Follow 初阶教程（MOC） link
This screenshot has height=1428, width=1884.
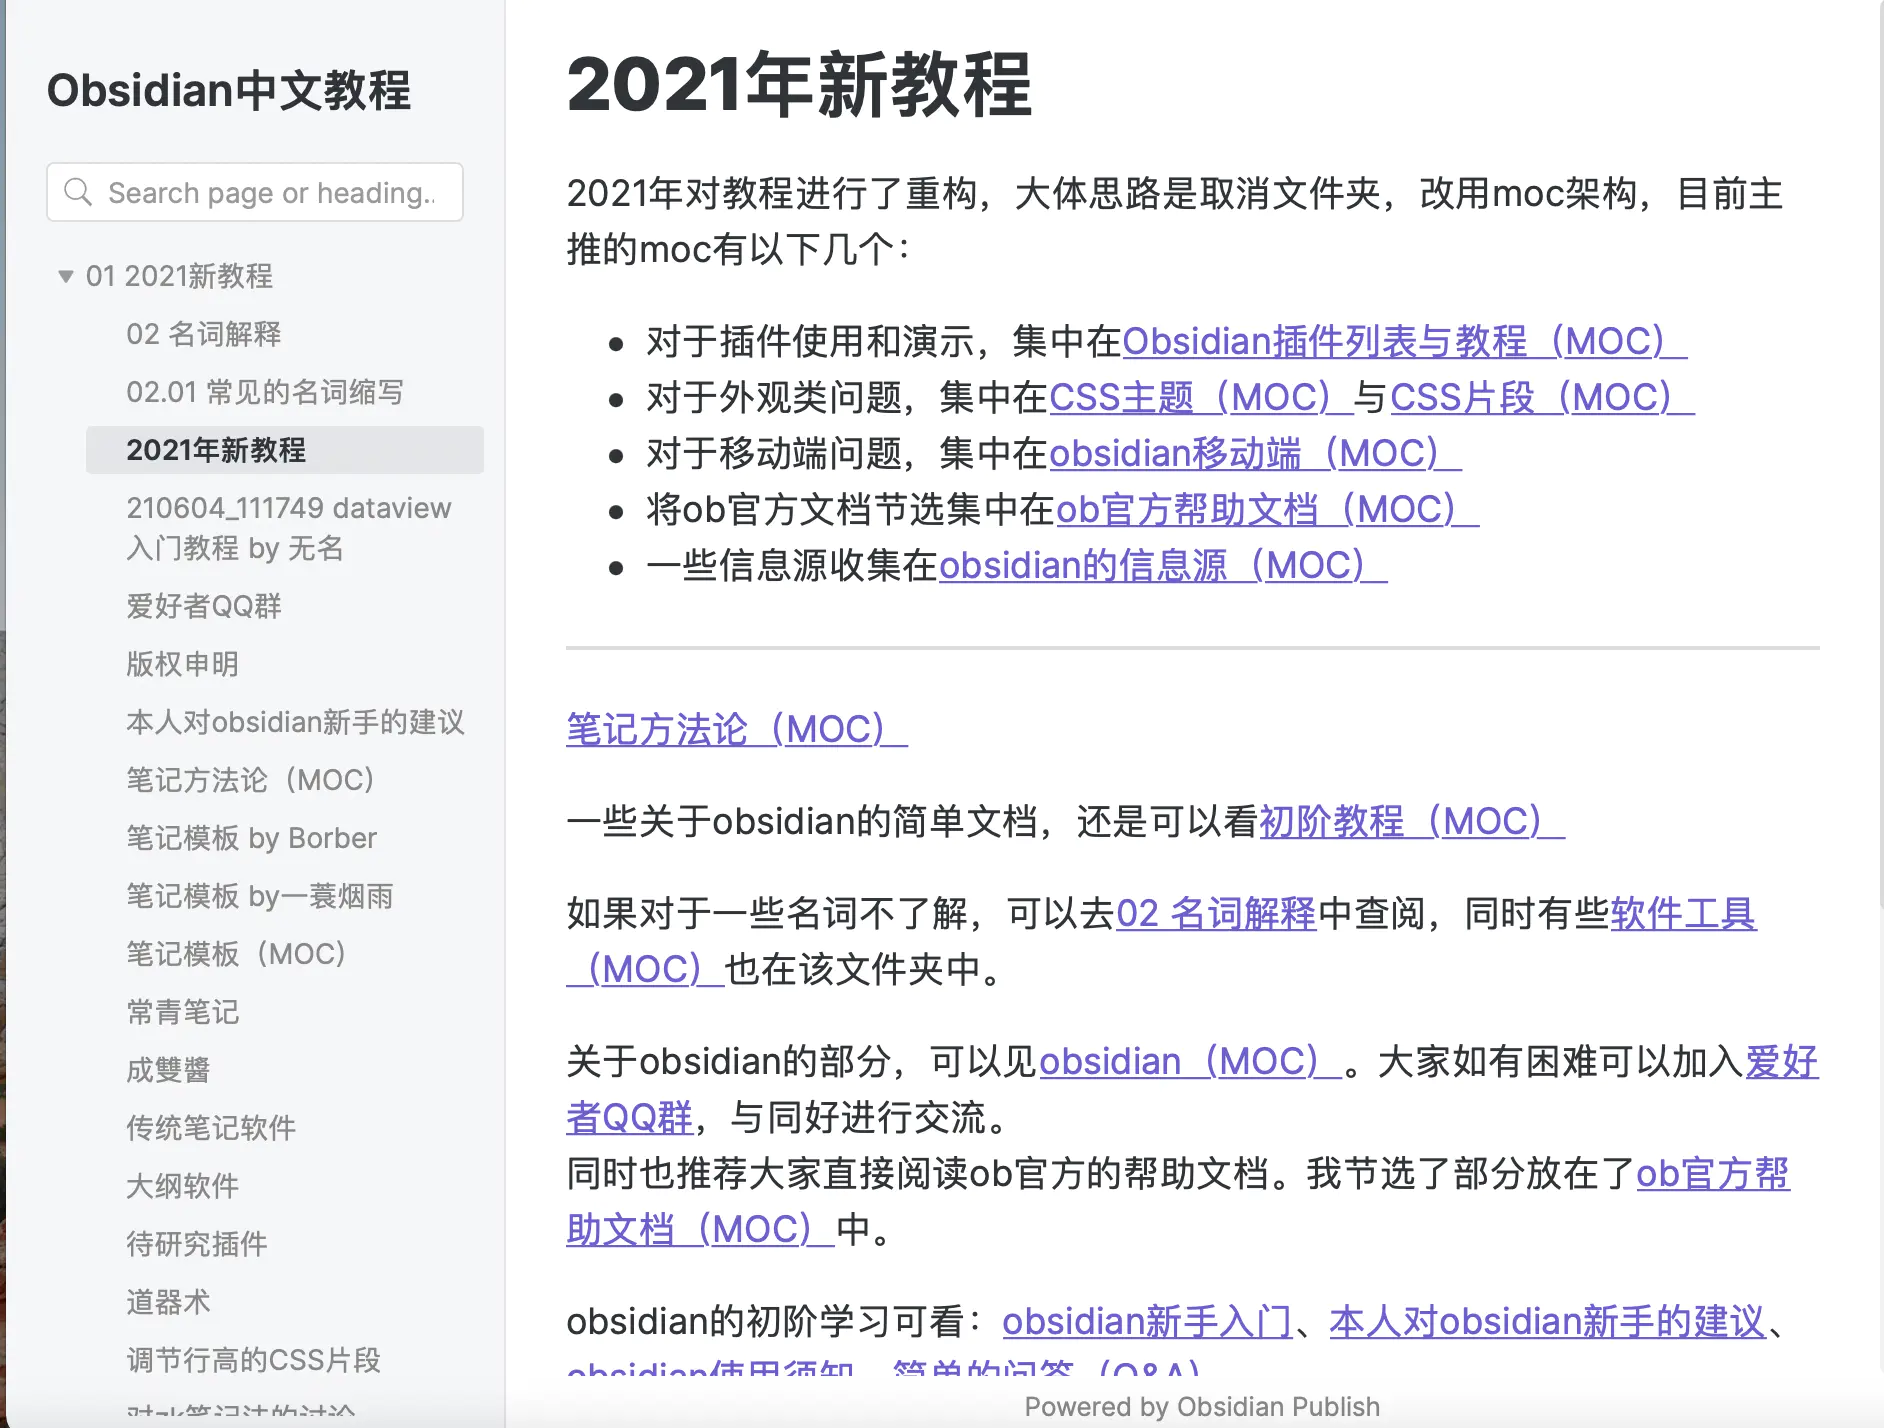pyautogui.click(x=1411, y=822)
